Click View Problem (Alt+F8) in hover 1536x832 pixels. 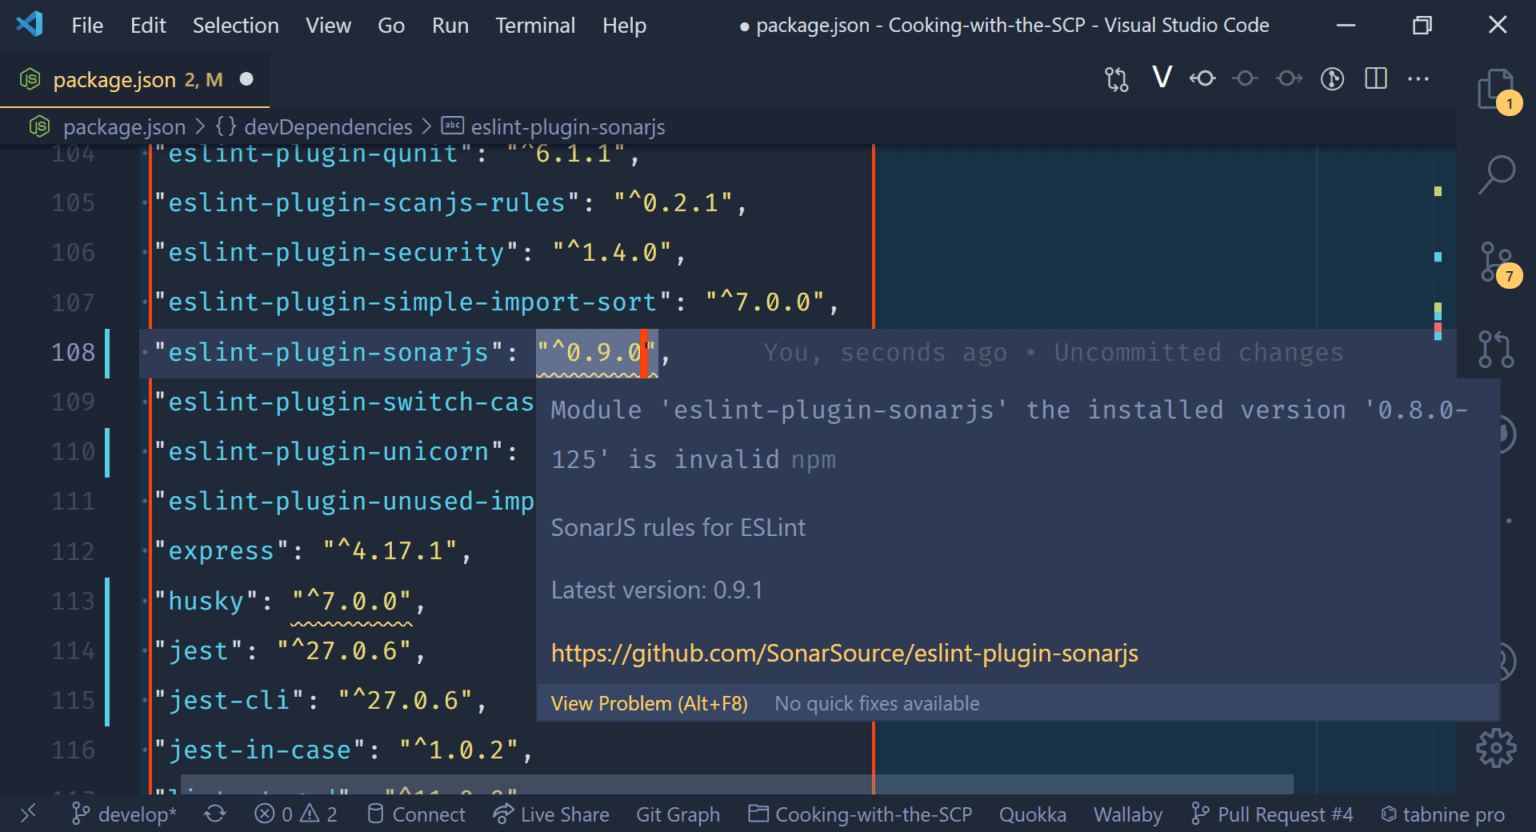coord(649,703)
